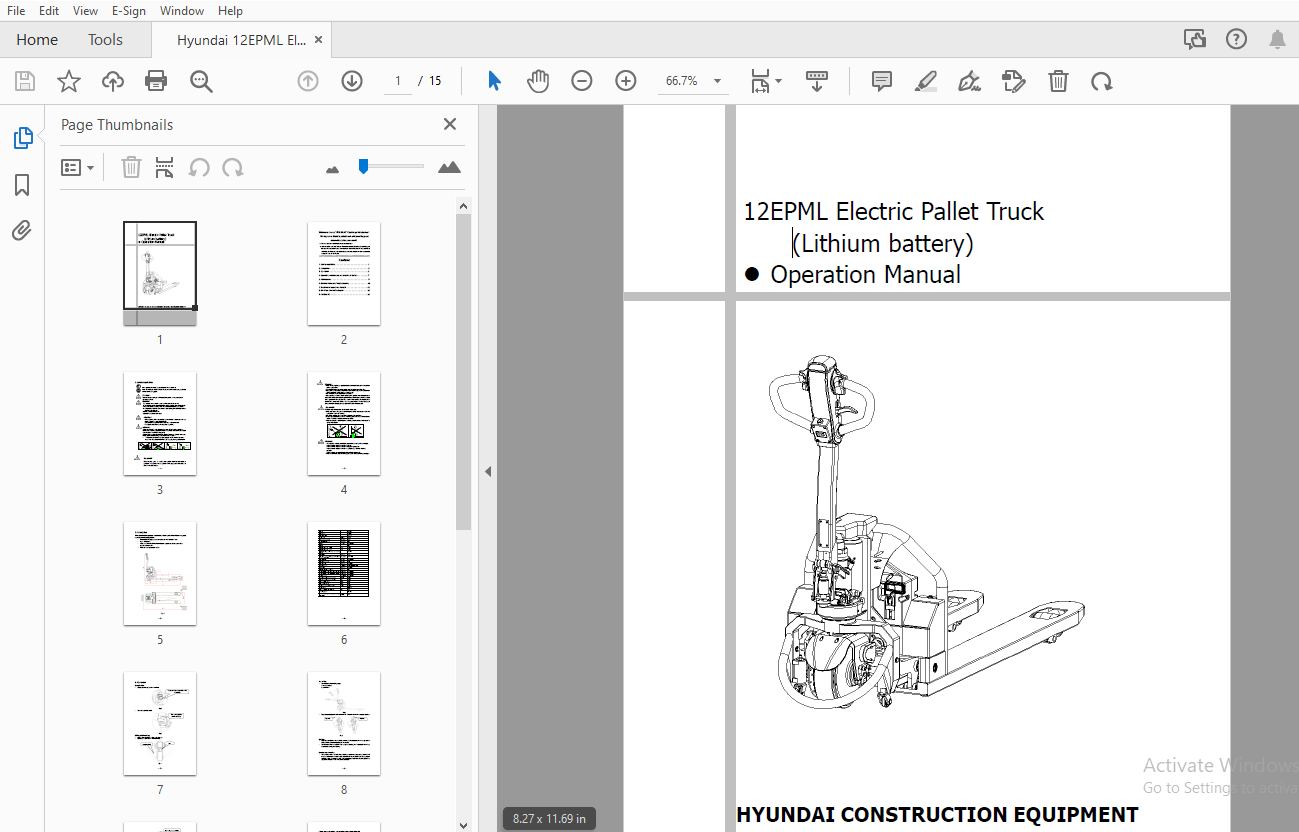This screenshot has height=832, width=1299.
Task: Switch to the Home tab
Action: [x=37, y=40]
